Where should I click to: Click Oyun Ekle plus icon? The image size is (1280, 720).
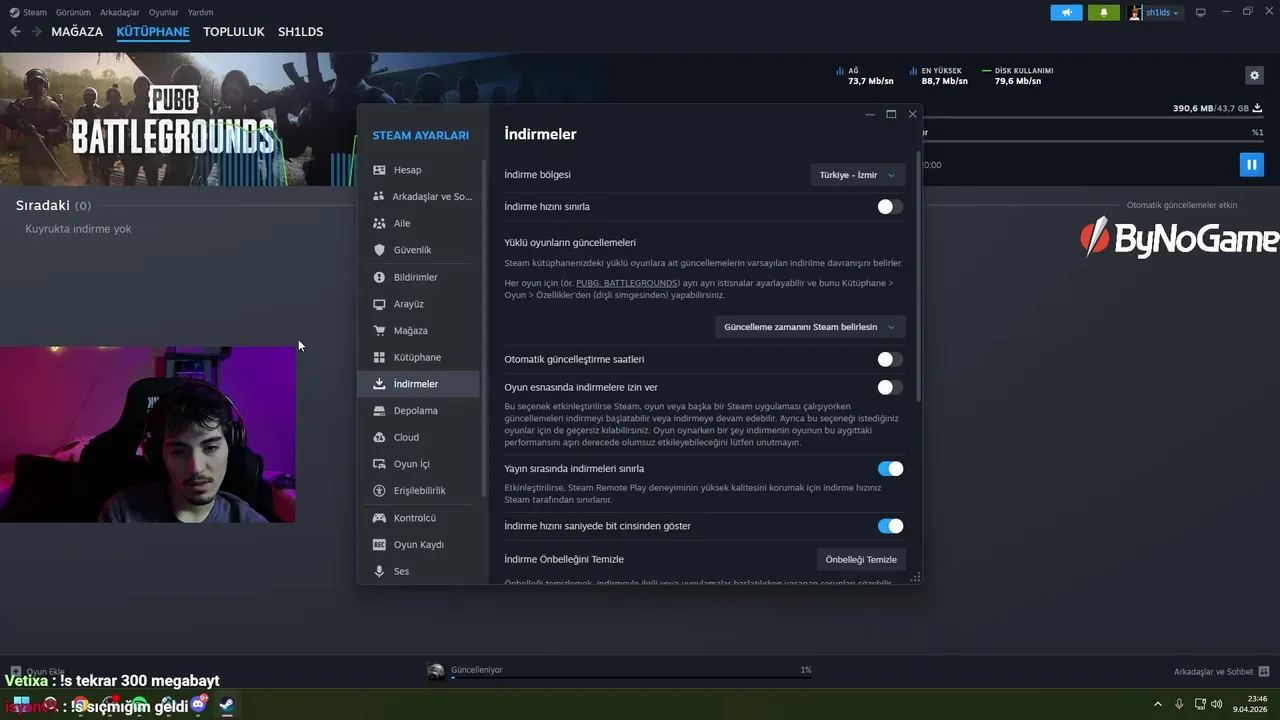(16, 672)
